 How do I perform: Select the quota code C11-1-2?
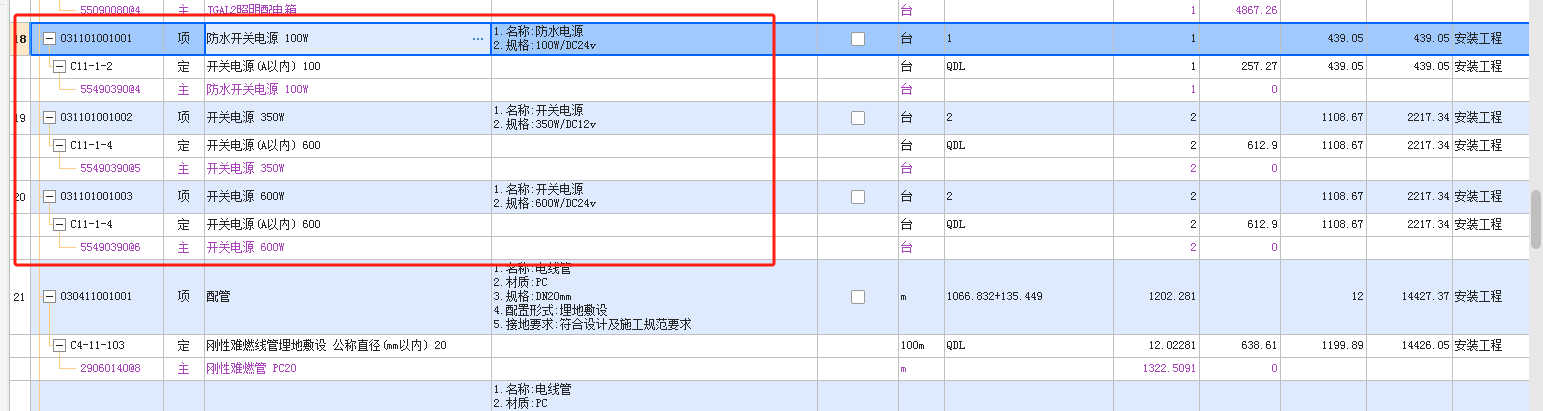91,67
